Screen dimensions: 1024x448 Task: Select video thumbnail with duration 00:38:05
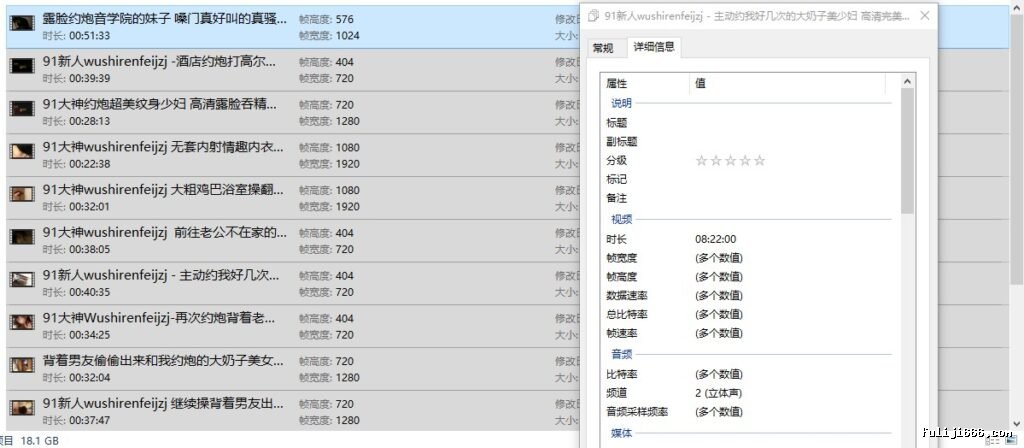point(22,236)
